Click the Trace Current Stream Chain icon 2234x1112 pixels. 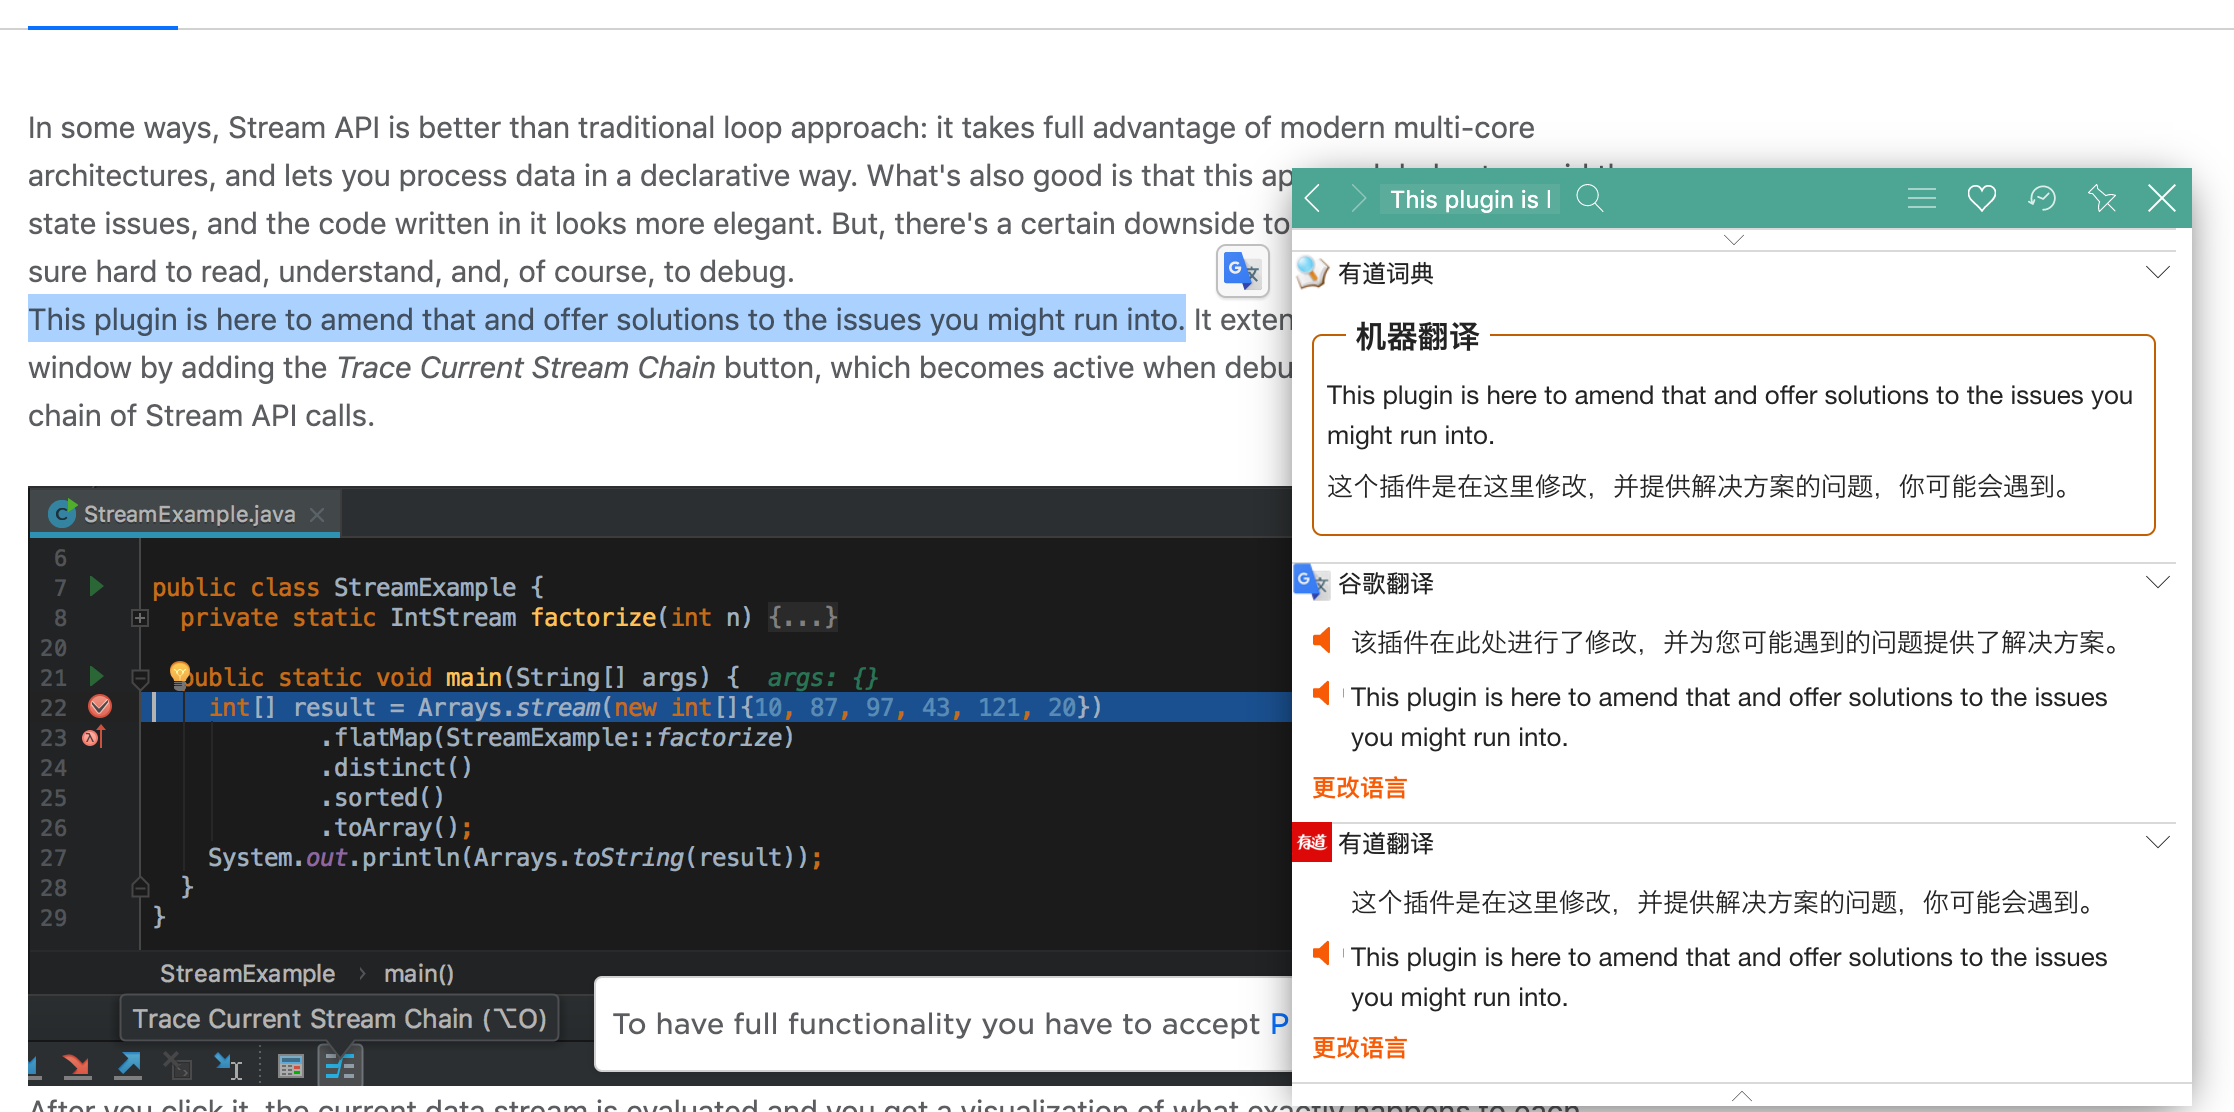click(x=340, y=1067)
